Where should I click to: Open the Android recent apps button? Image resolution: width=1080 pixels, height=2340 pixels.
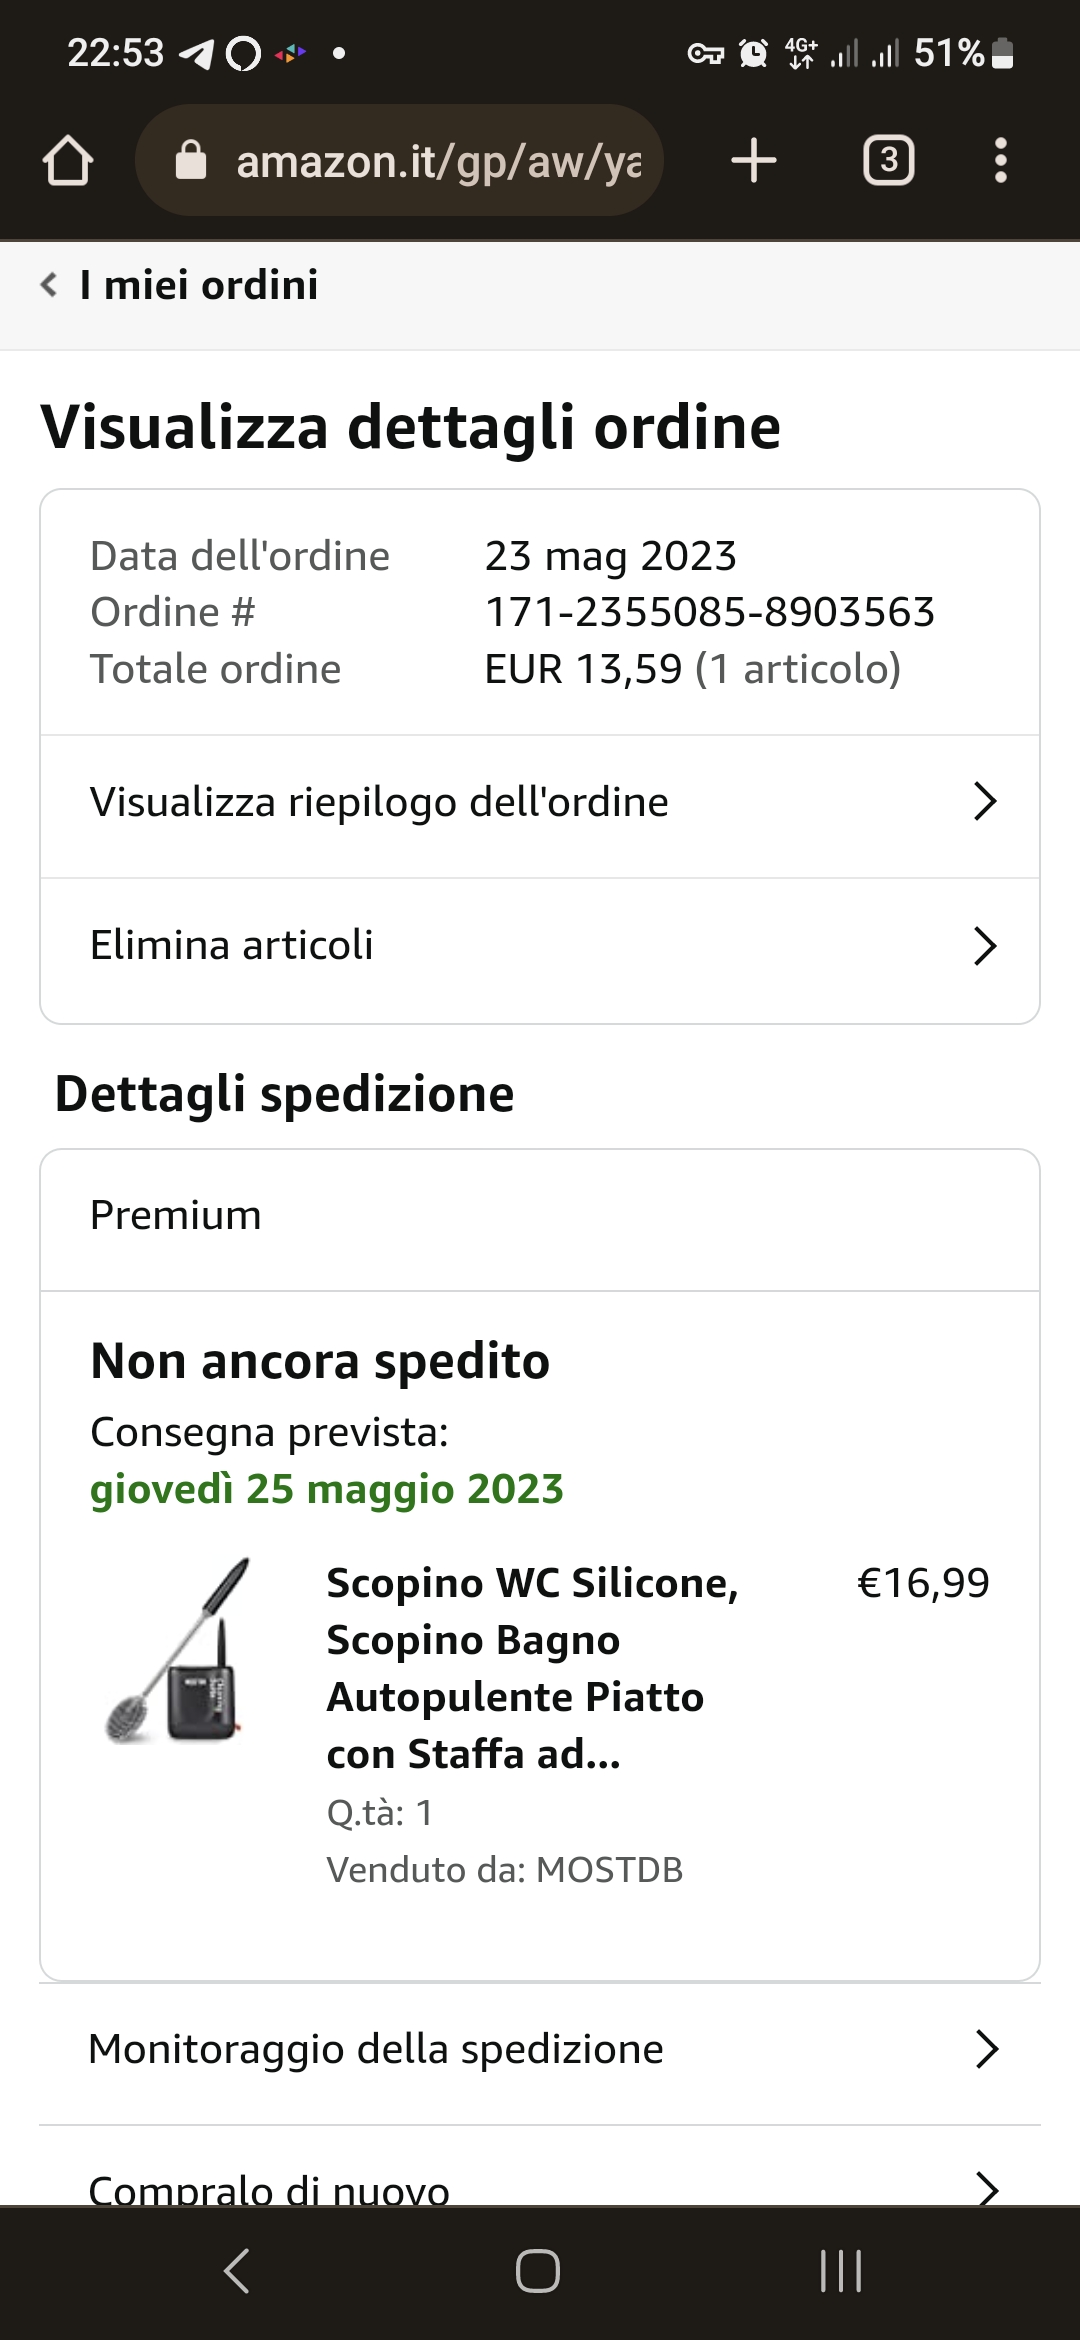click(840, 2270)
